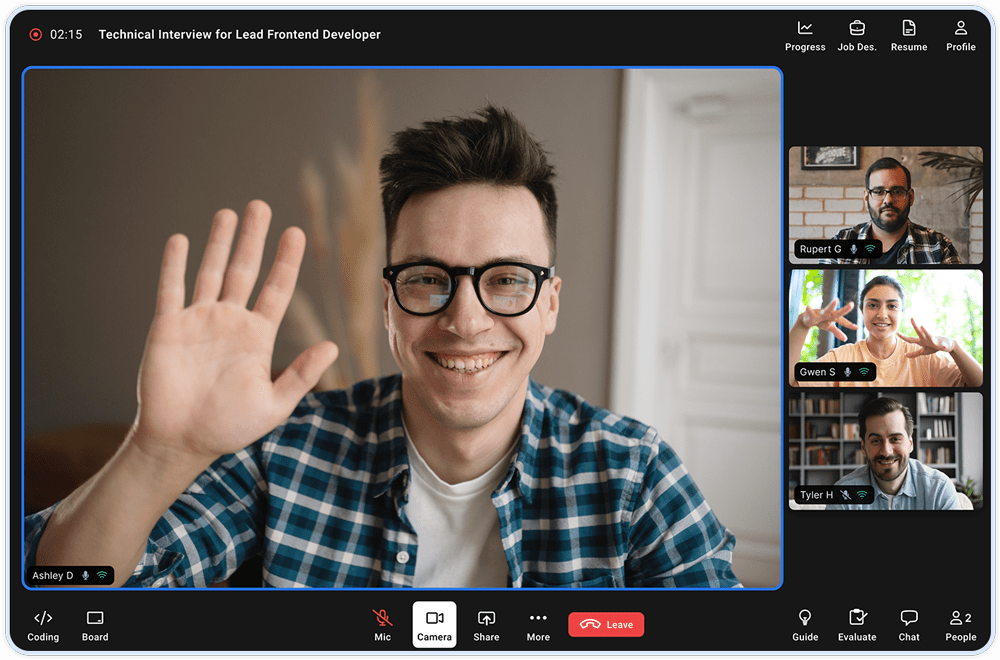Open the Evaluate panel
The height and width of the screenshot is (660, 1000).
(x=857, y=624)
